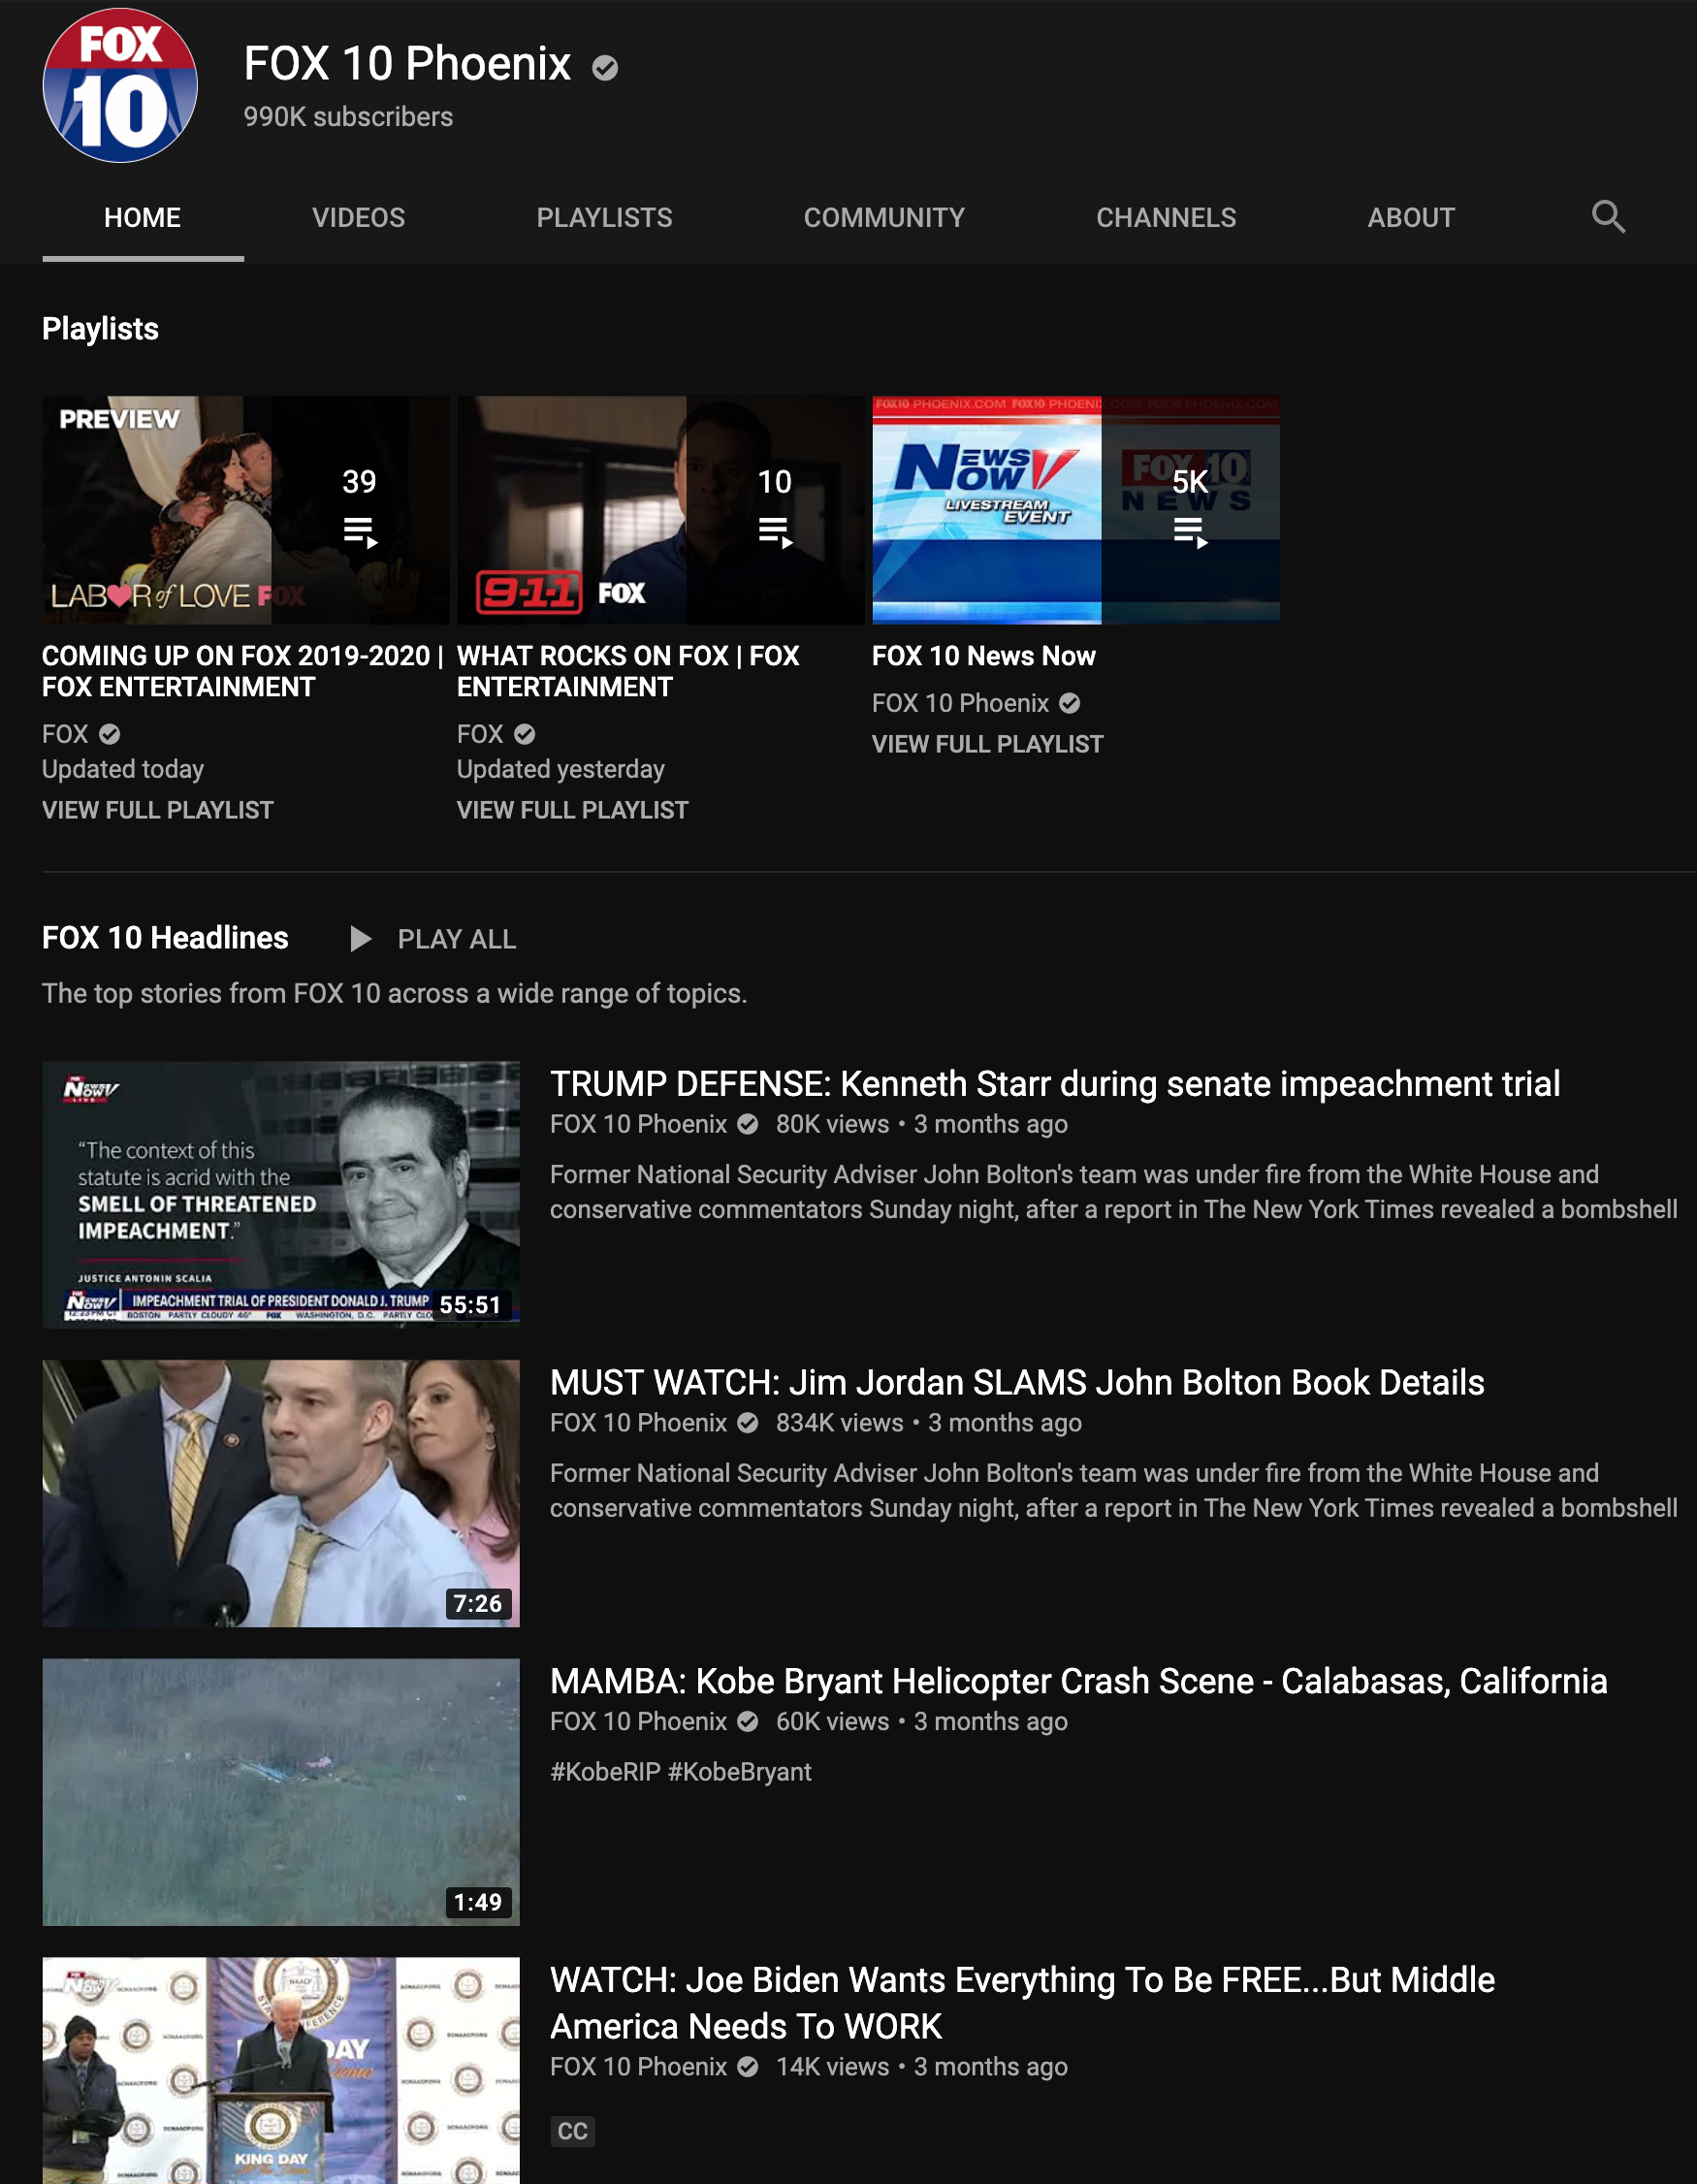Open the Videos tab
This screenshot has width=1697, height=2184.
[x=359, y=218]
